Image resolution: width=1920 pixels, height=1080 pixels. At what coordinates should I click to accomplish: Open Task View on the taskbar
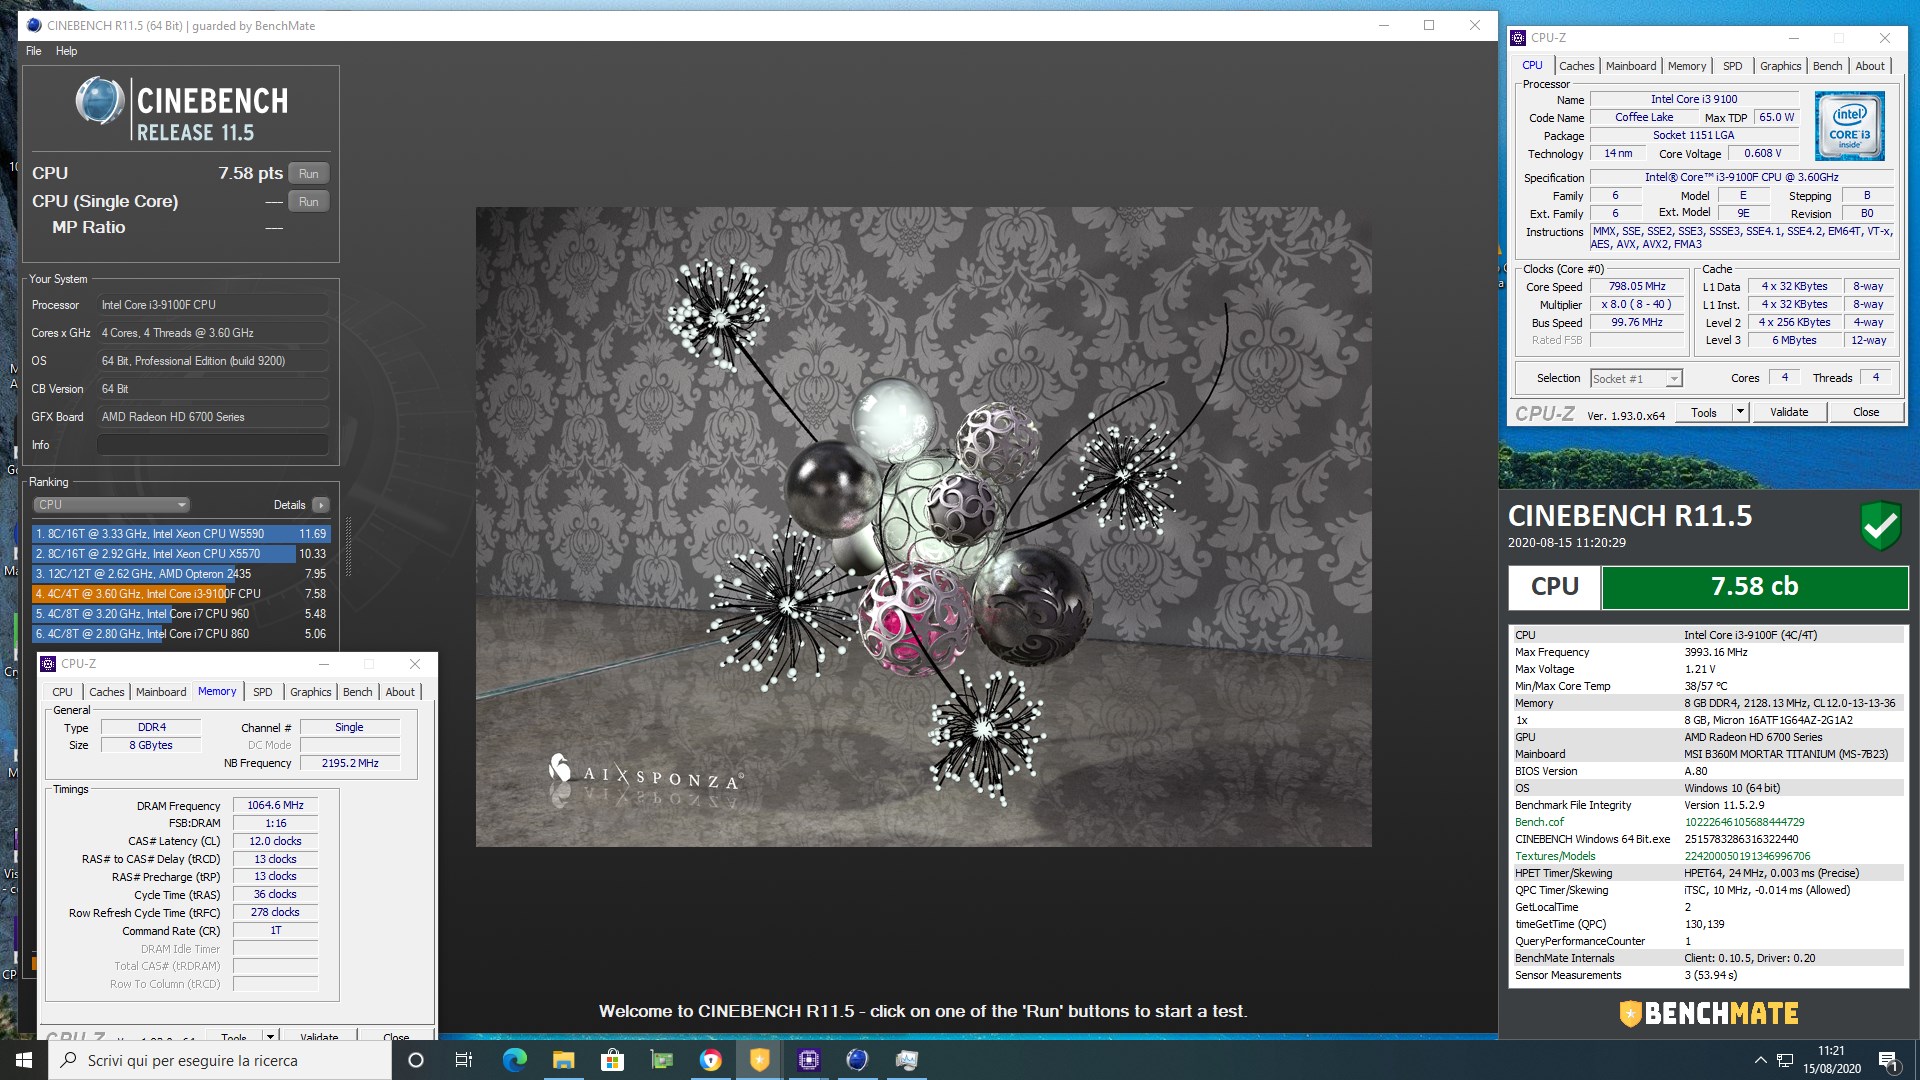(x=464, y=1060)
